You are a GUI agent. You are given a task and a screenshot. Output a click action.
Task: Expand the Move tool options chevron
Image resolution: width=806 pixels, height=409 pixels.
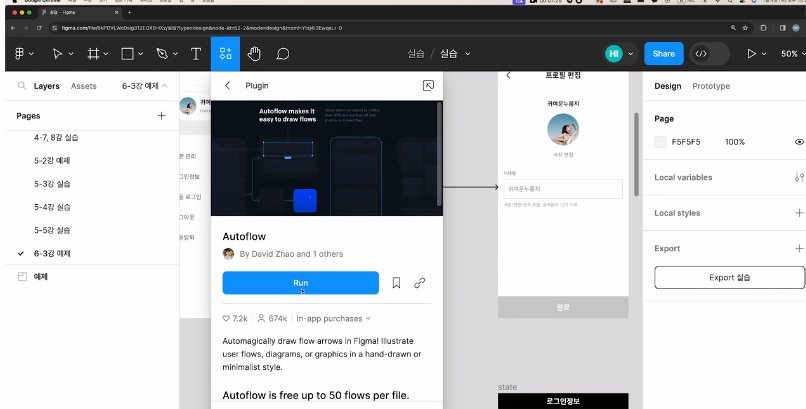(71, 54)
